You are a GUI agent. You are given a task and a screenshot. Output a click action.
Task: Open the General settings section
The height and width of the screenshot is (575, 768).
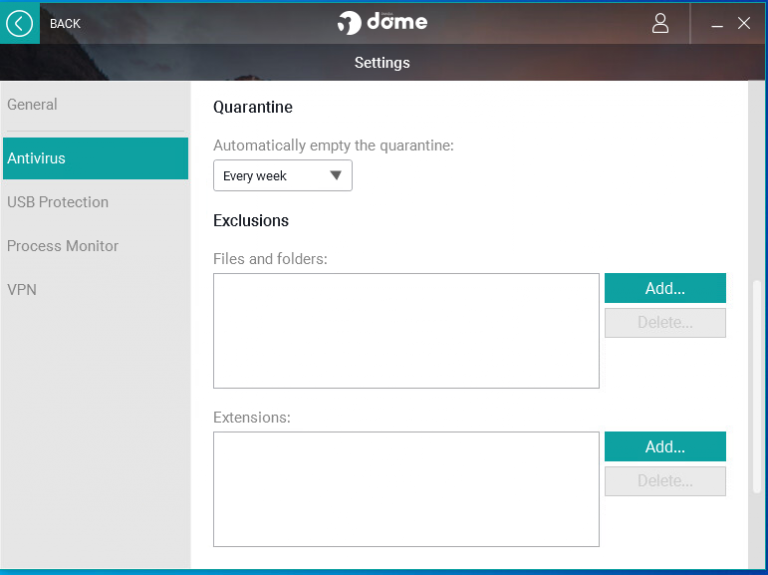pyautogui.click(x=32, y=105)
